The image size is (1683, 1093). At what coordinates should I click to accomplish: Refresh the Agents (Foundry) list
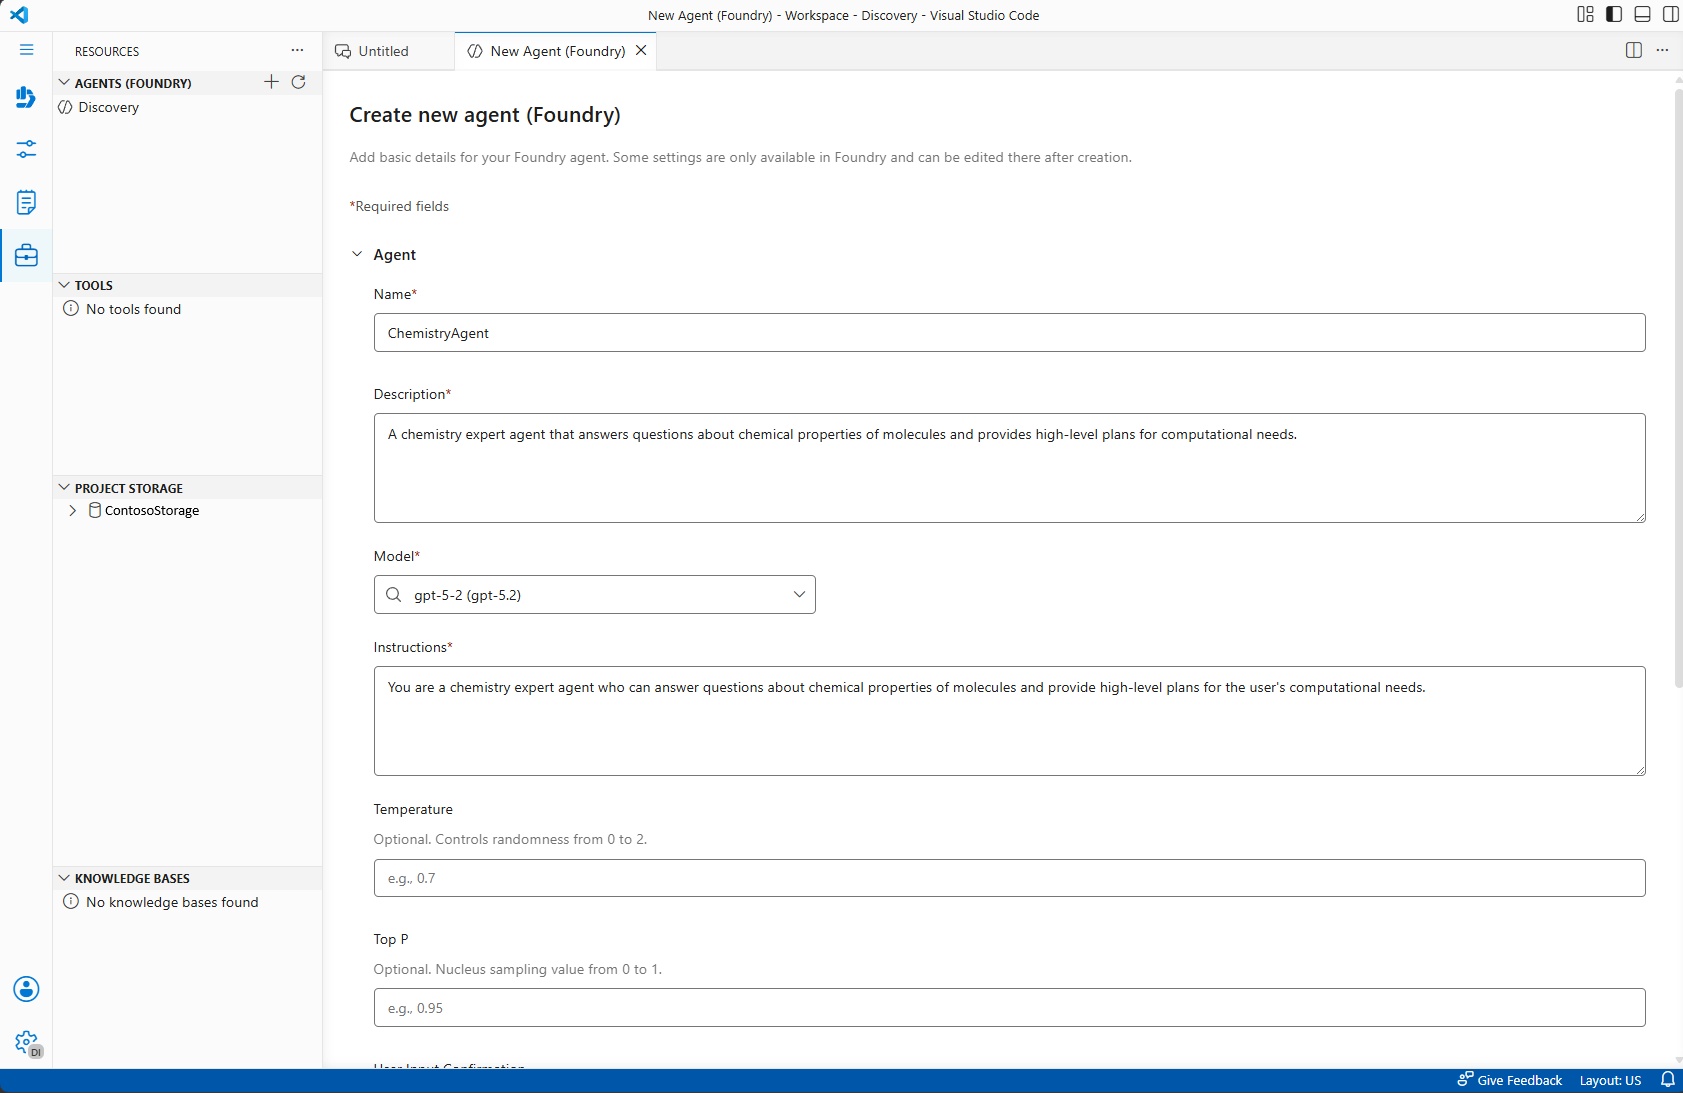(x=298, y=82)
